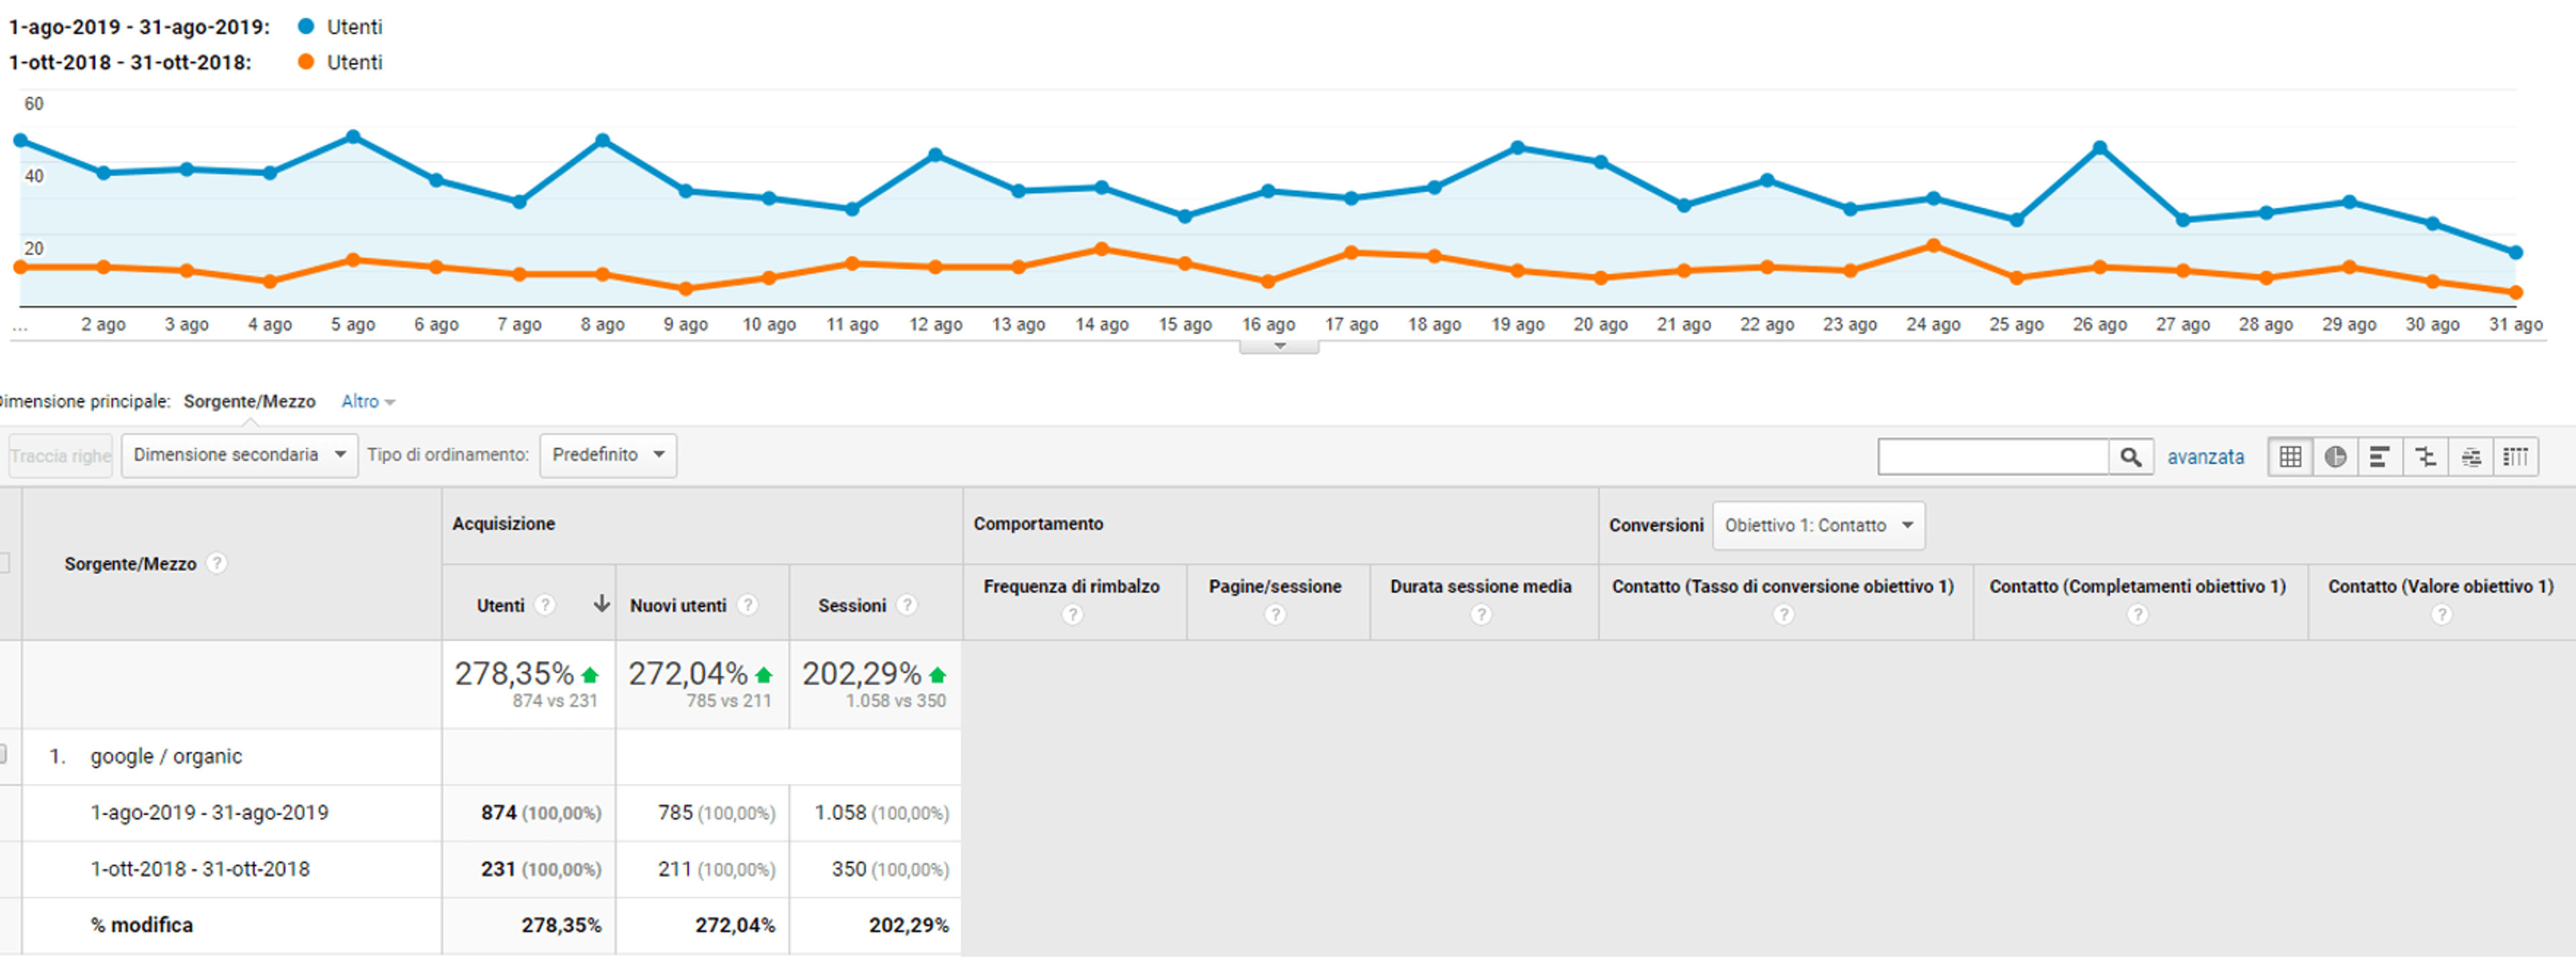Switch to pivot table view icon
2576x961 pixels.
pyautogui.click(x=2515, y=457)
